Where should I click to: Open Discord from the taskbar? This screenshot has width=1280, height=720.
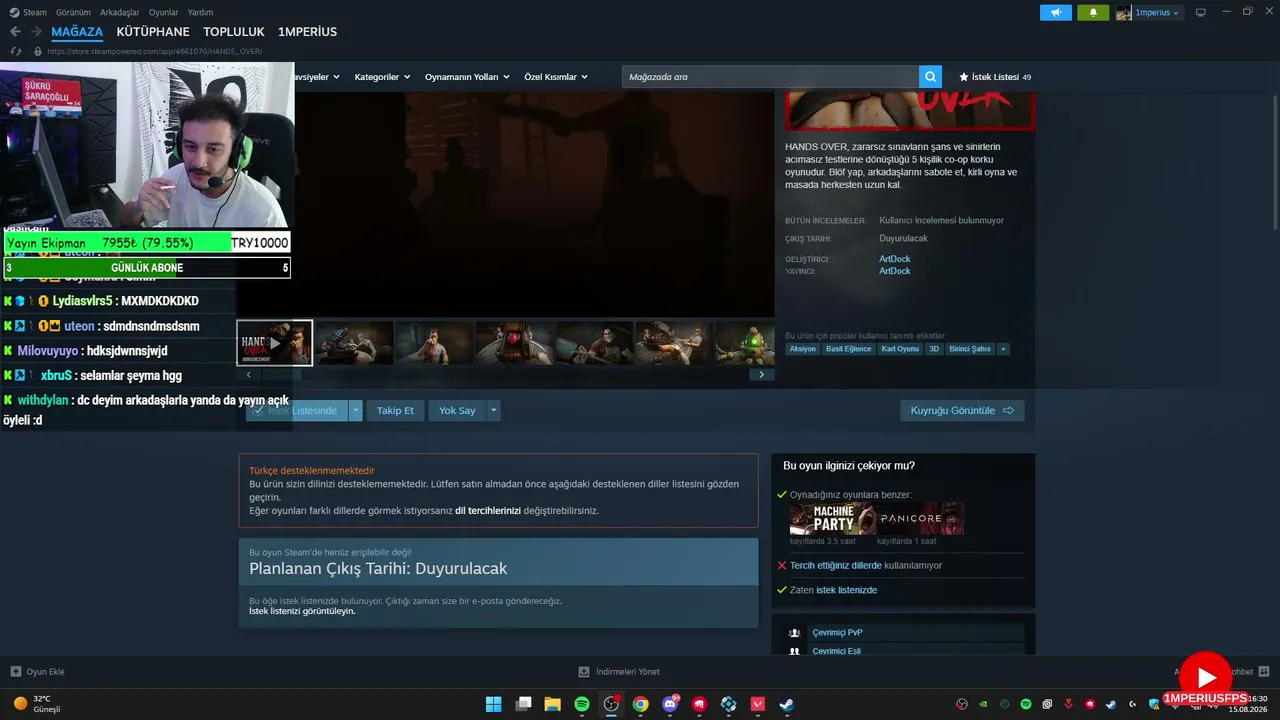(670, 704)
